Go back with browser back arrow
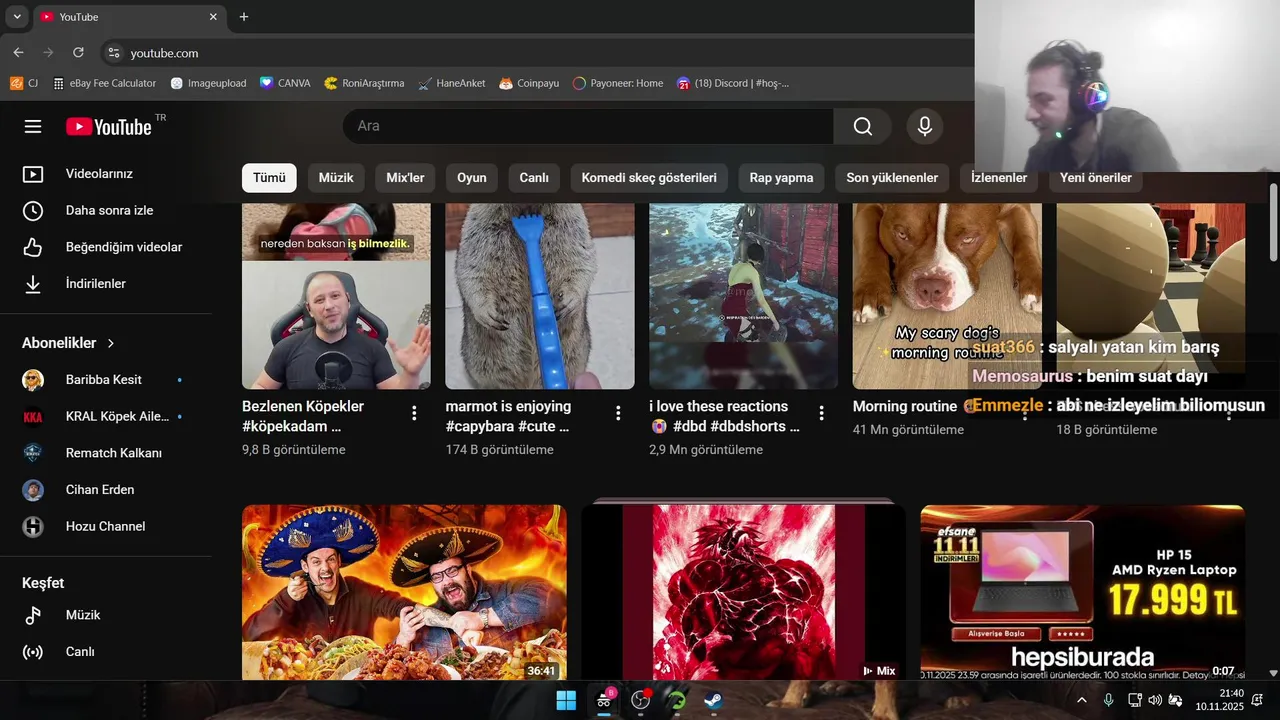 point(19,53)
